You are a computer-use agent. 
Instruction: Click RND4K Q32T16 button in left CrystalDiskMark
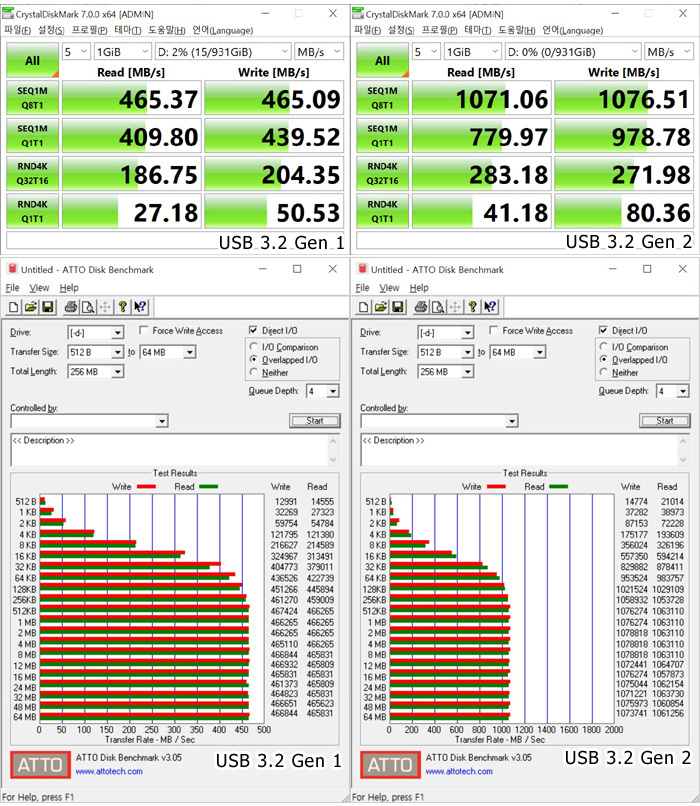(x=32, y=173)
